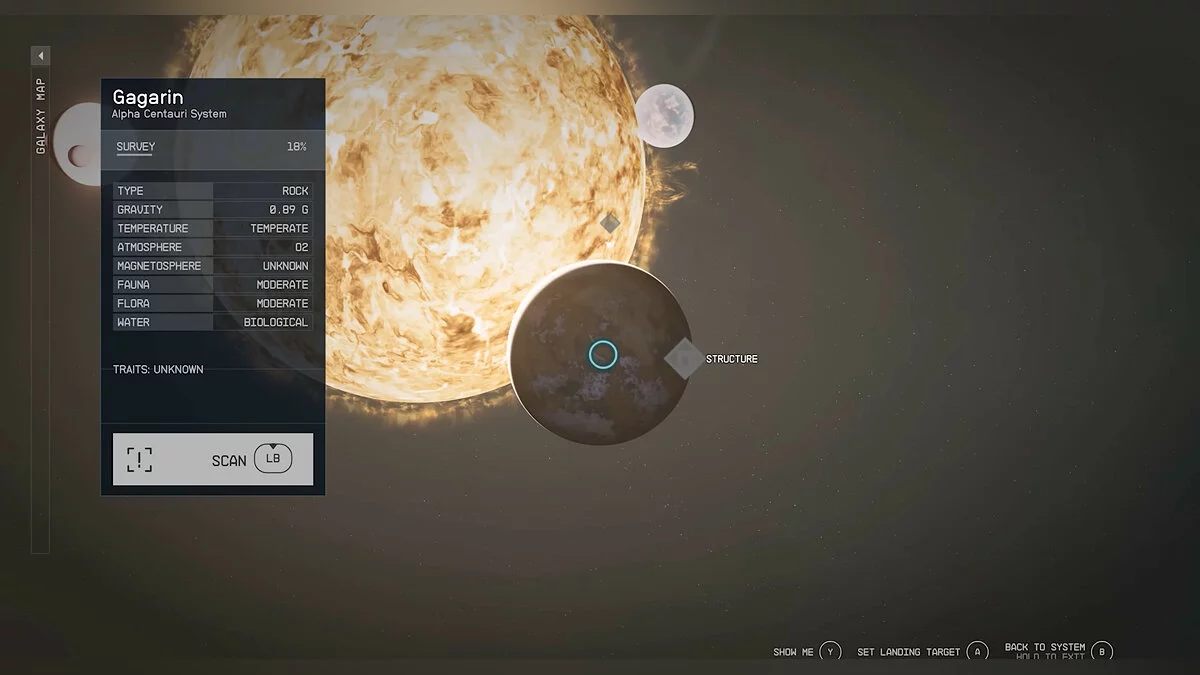This screenshot has width=1200, height=675.
Task: Click the scan bracket icon
Action: [140, 460]
